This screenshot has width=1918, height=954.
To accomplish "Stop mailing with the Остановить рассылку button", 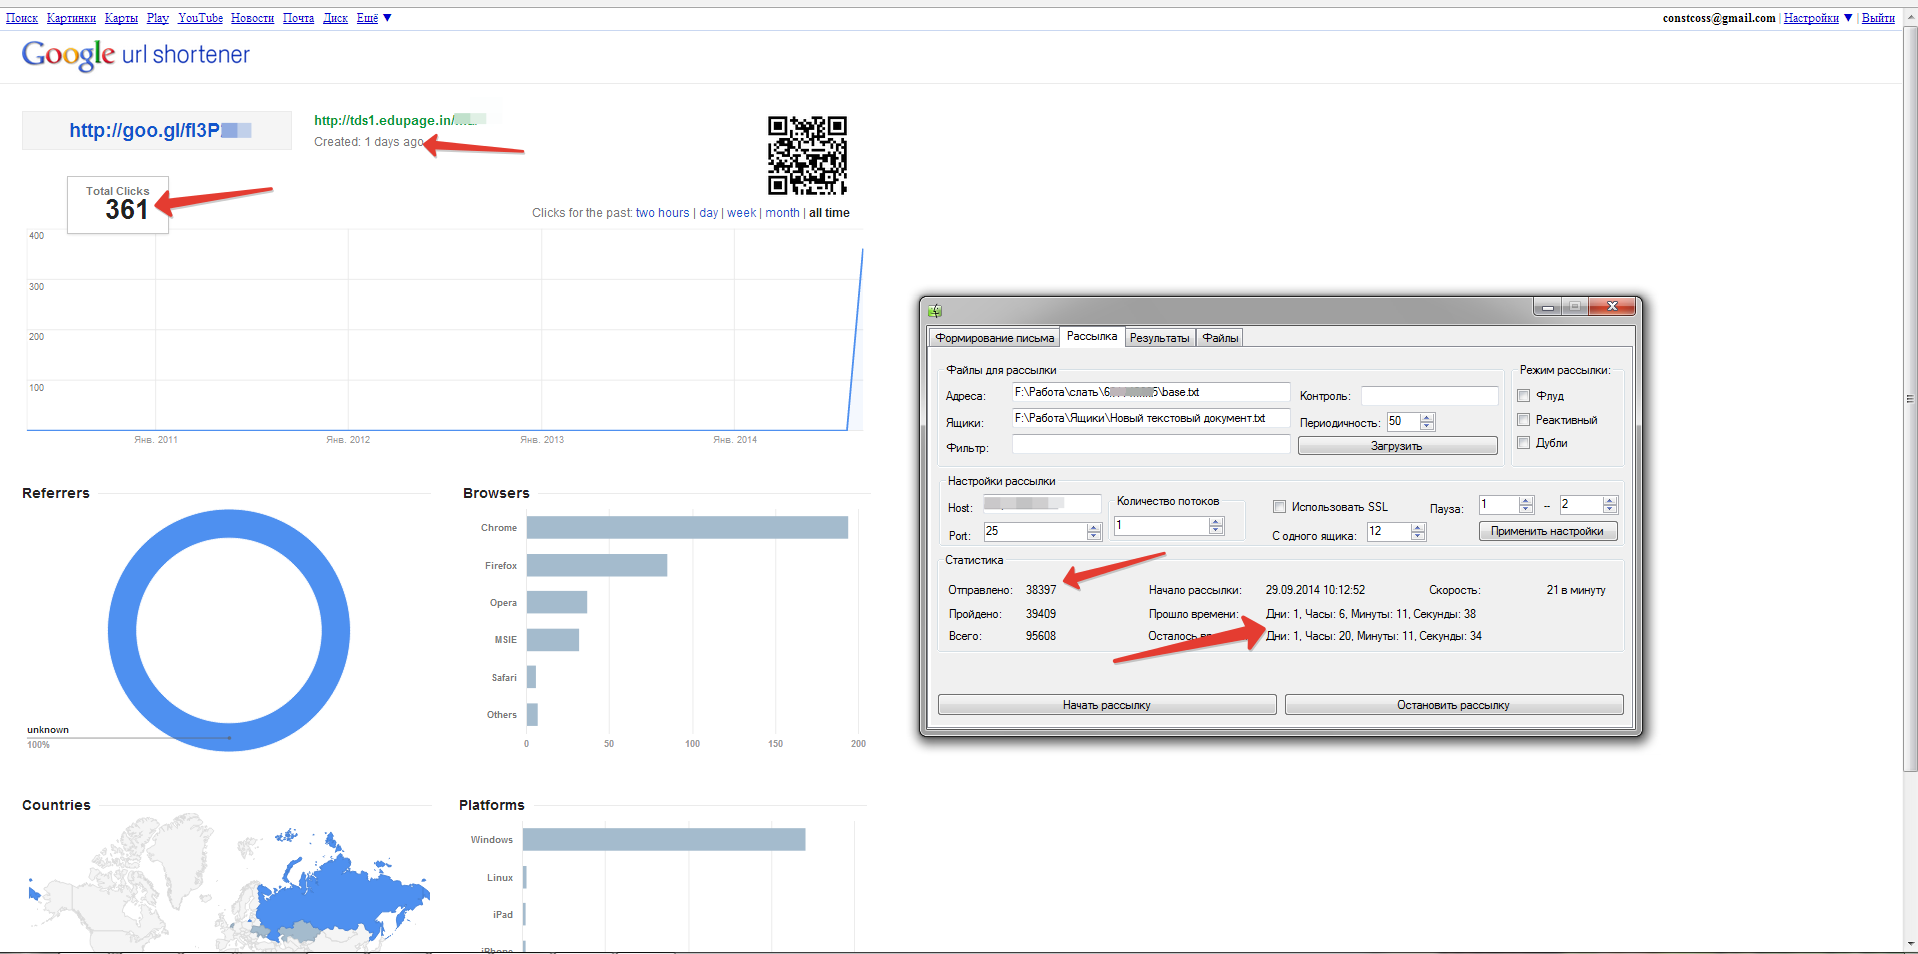I will tap(1453, 705).
